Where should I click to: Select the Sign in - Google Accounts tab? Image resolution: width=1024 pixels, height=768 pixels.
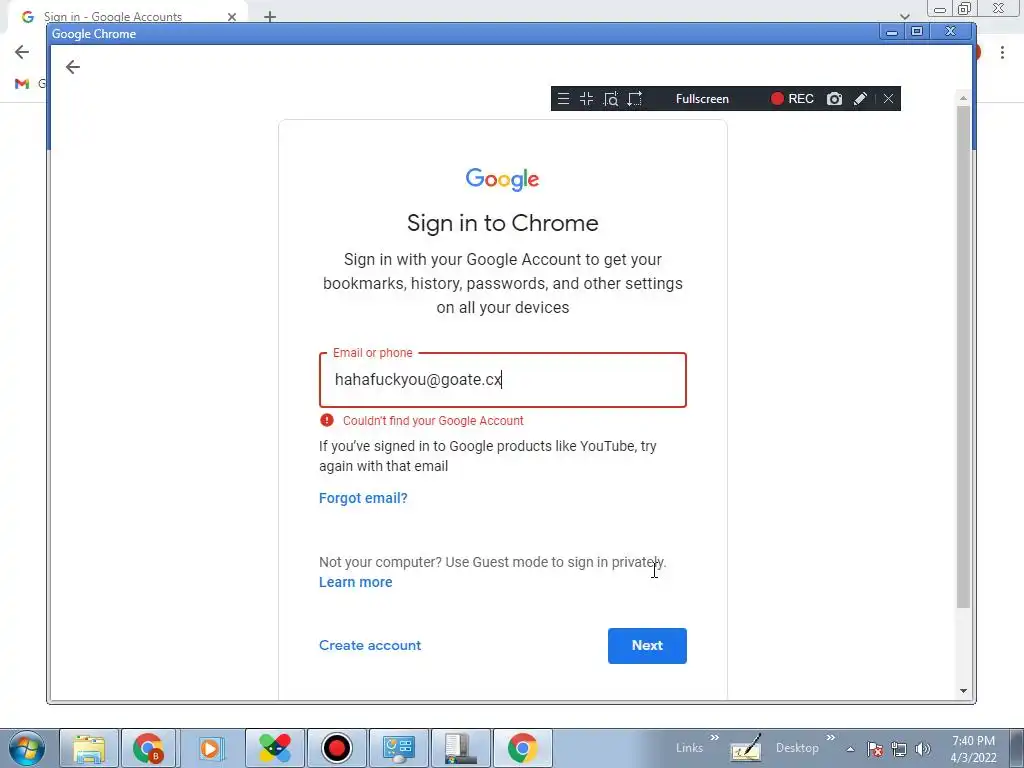[x=127, y=16]
